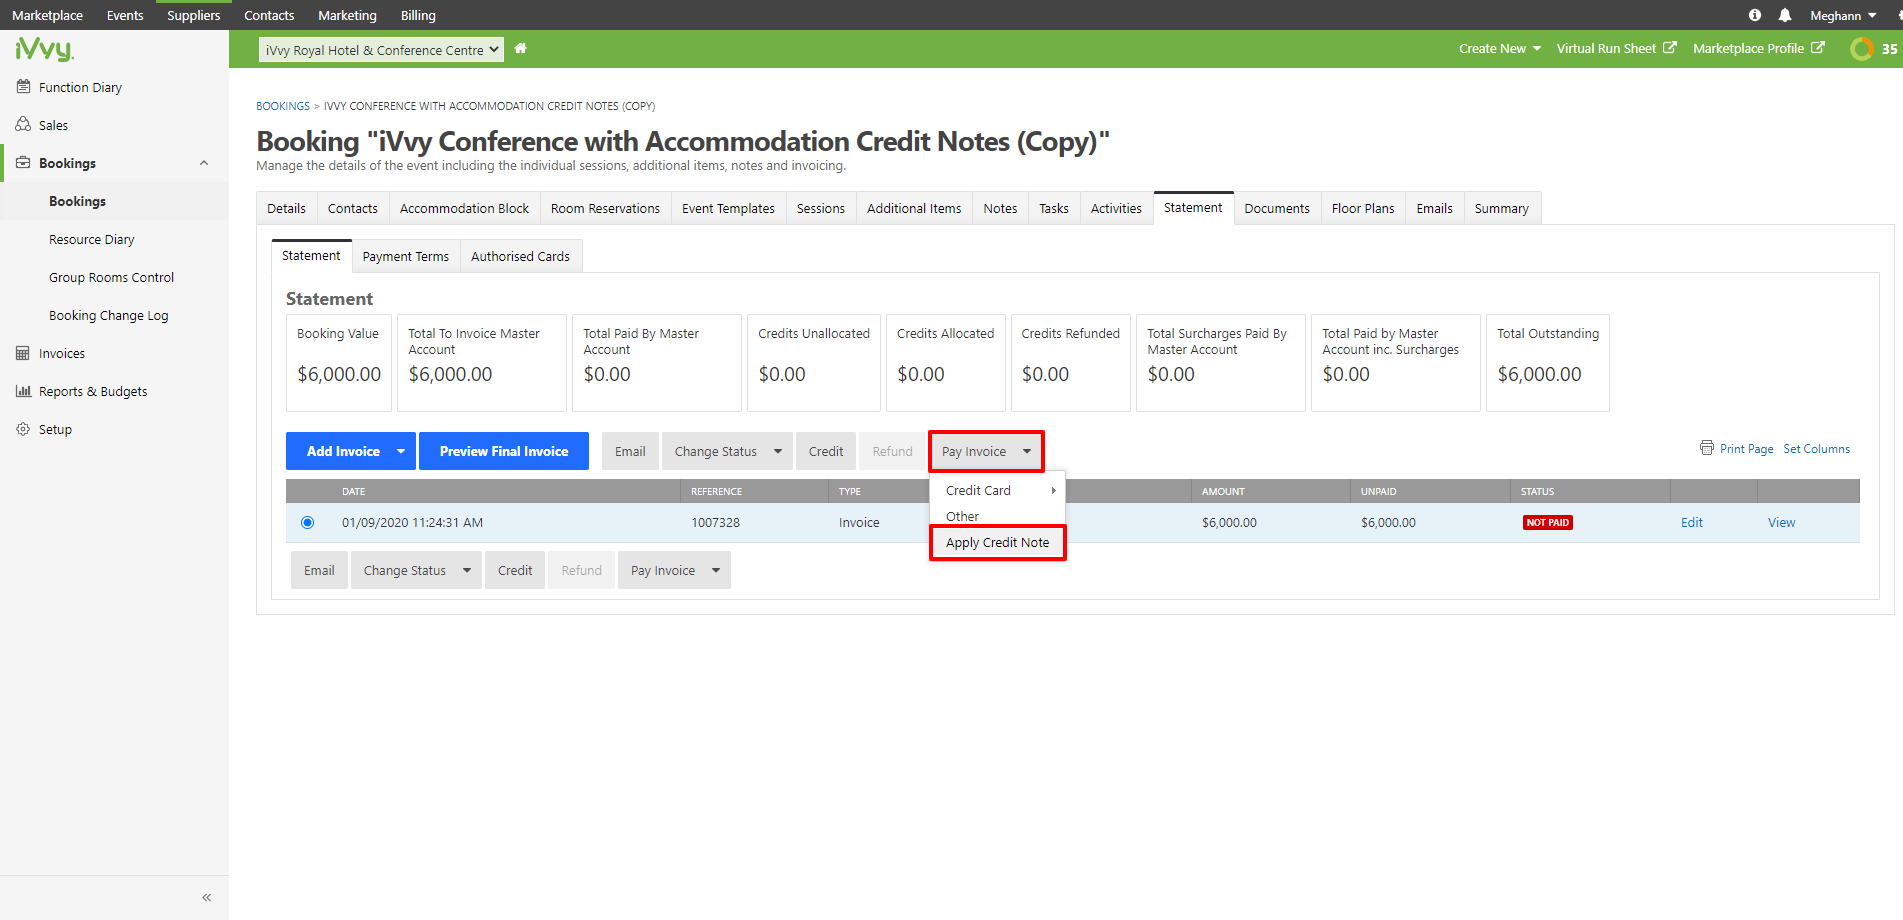Image resolution: width=1903 pixels, height=920 pixels.
Task: Click the View link for invoice 1007328
Action: click(x=1781, y=522)
